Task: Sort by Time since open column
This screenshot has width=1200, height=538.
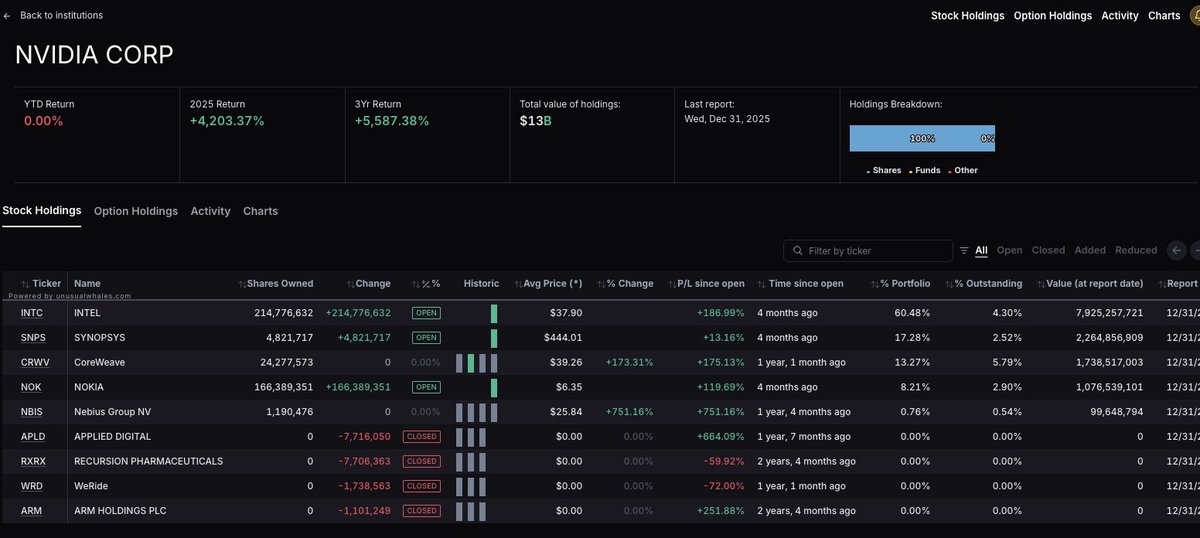Action: pyautogui.click(x=800, y=284)
